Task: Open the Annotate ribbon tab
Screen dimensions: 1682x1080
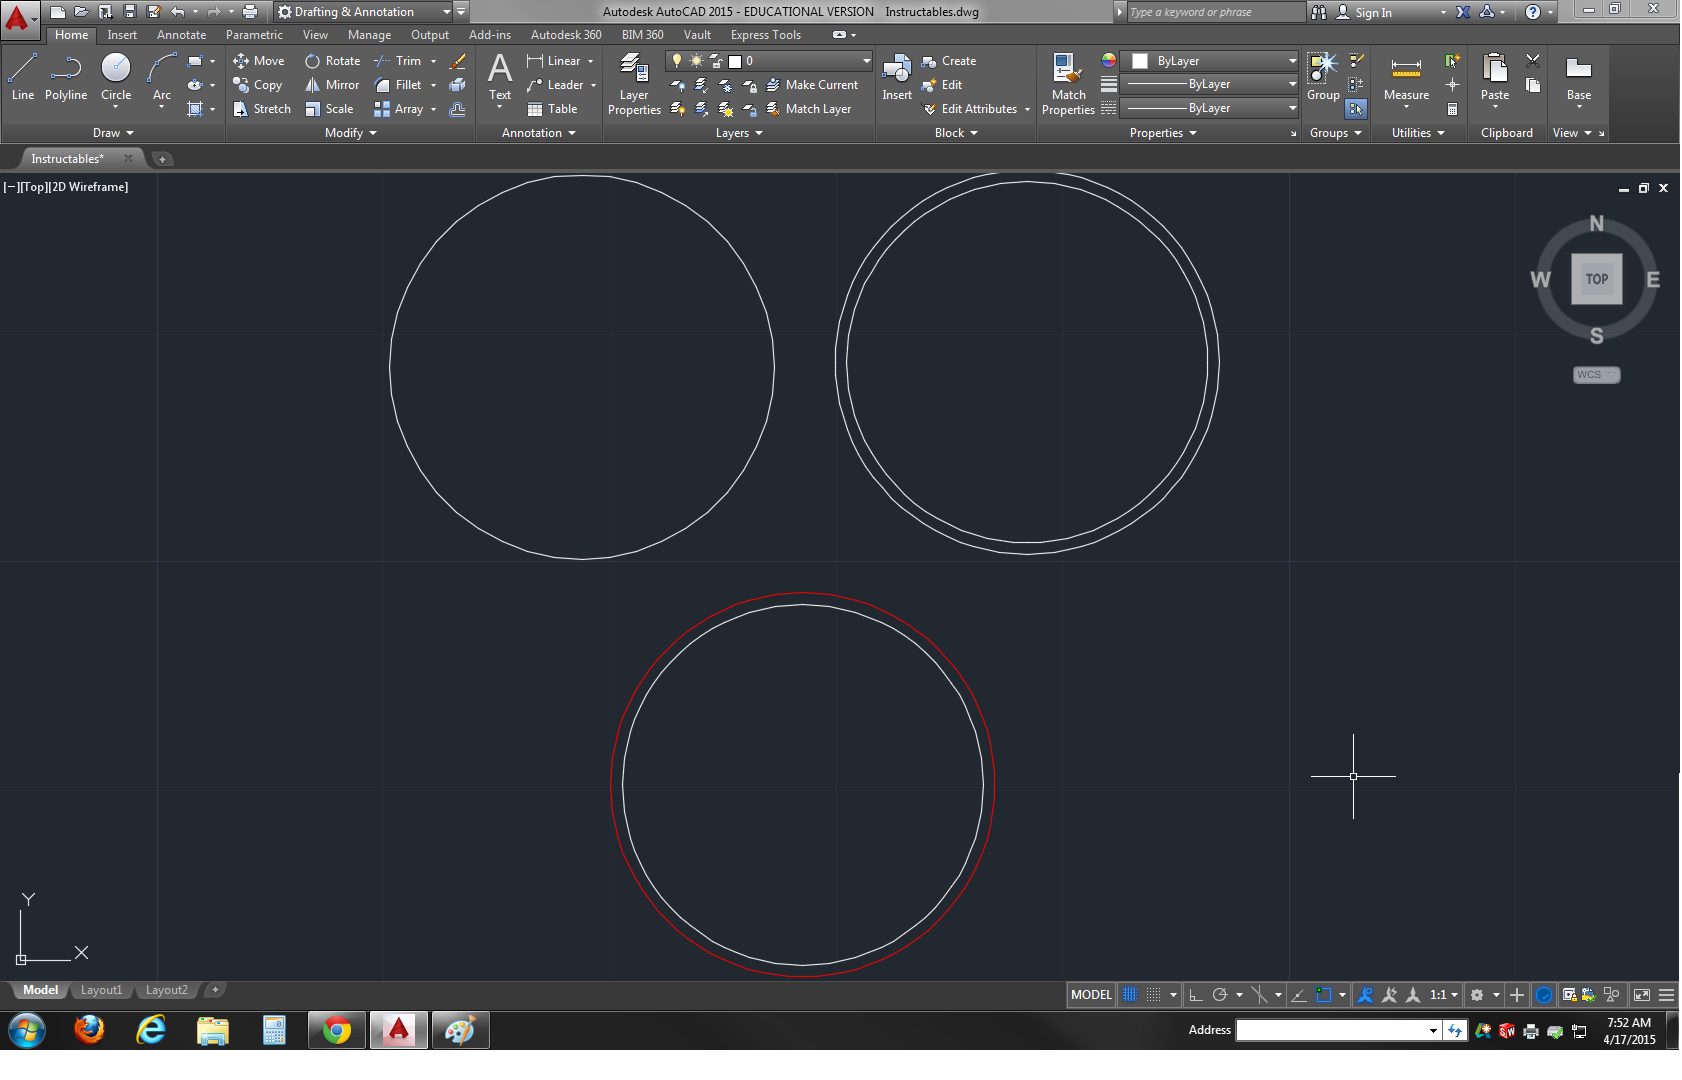Action: 181,35
